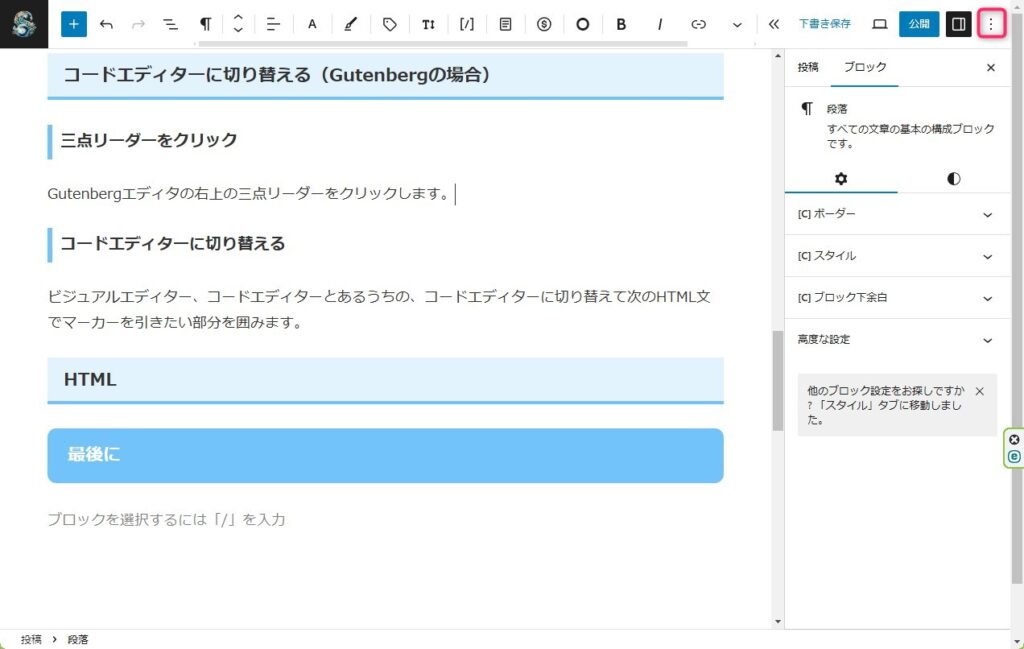1024x649 pixels.
Task: Dismiss the block settings notice
Action: tap(979, 391)
